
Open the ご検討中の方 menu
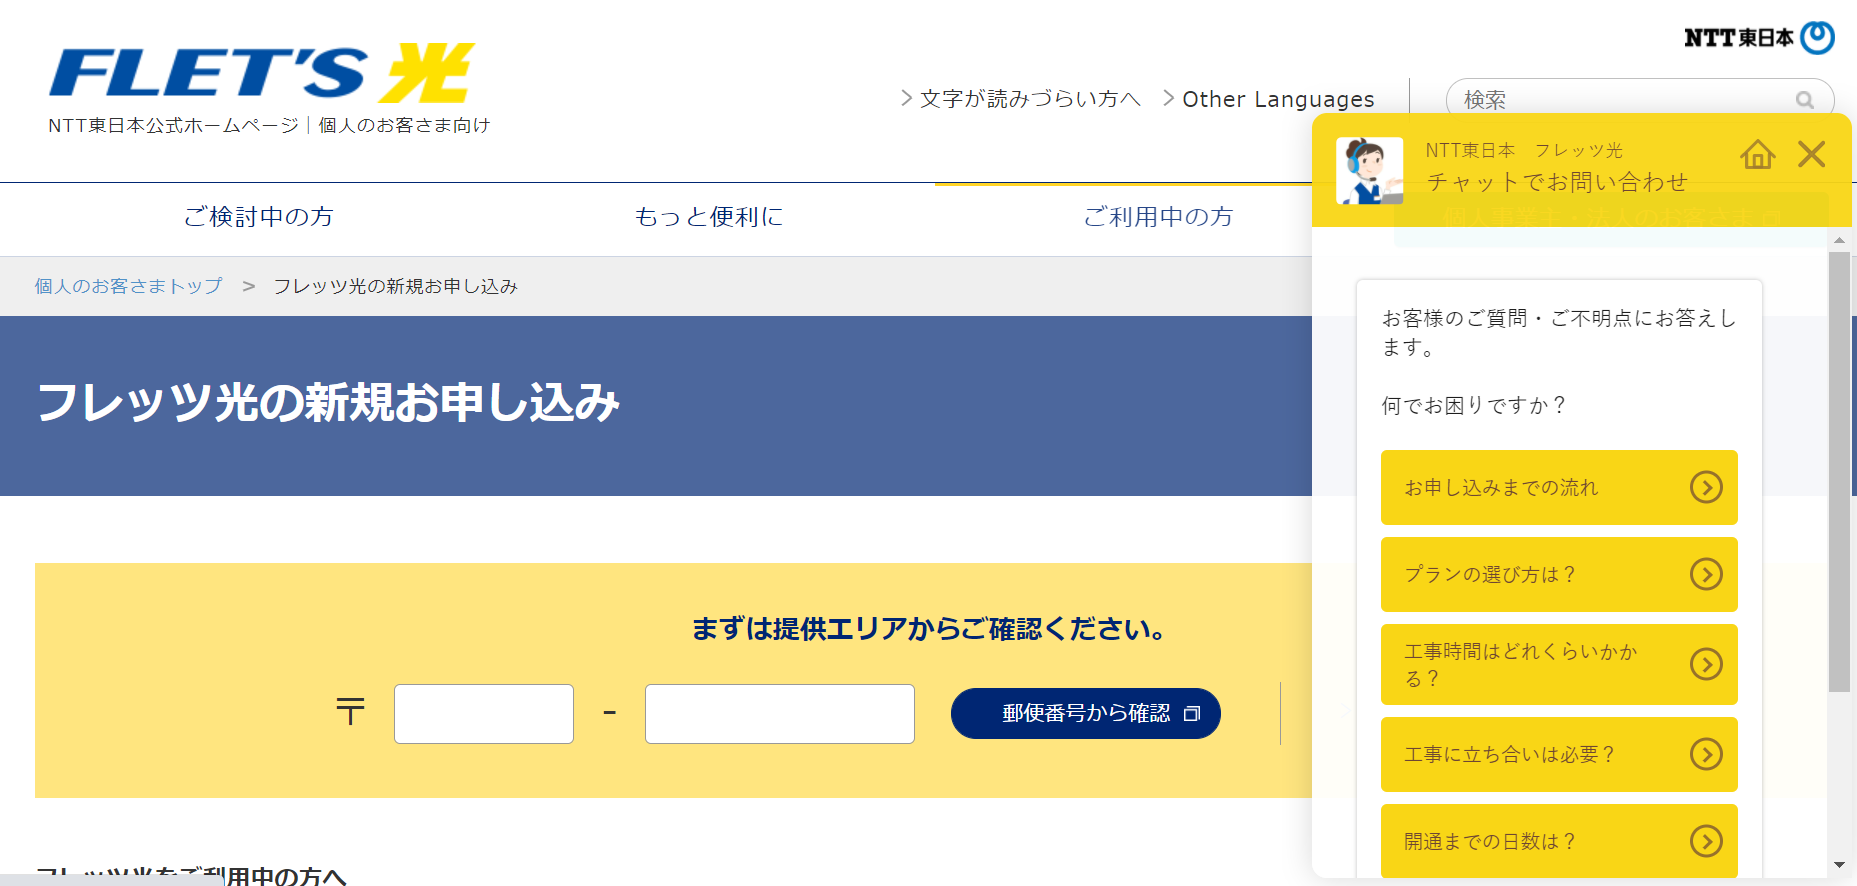pos(258,217)
